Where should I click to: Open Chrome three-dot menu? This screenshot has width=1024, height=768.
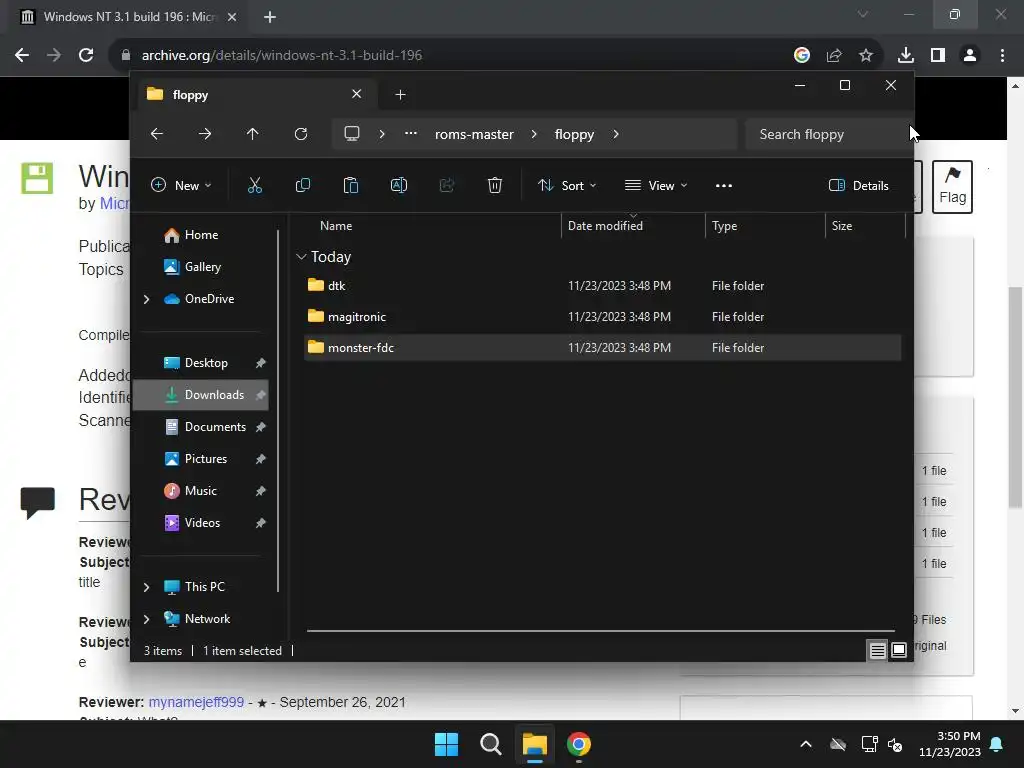[x=1002, y=56]
